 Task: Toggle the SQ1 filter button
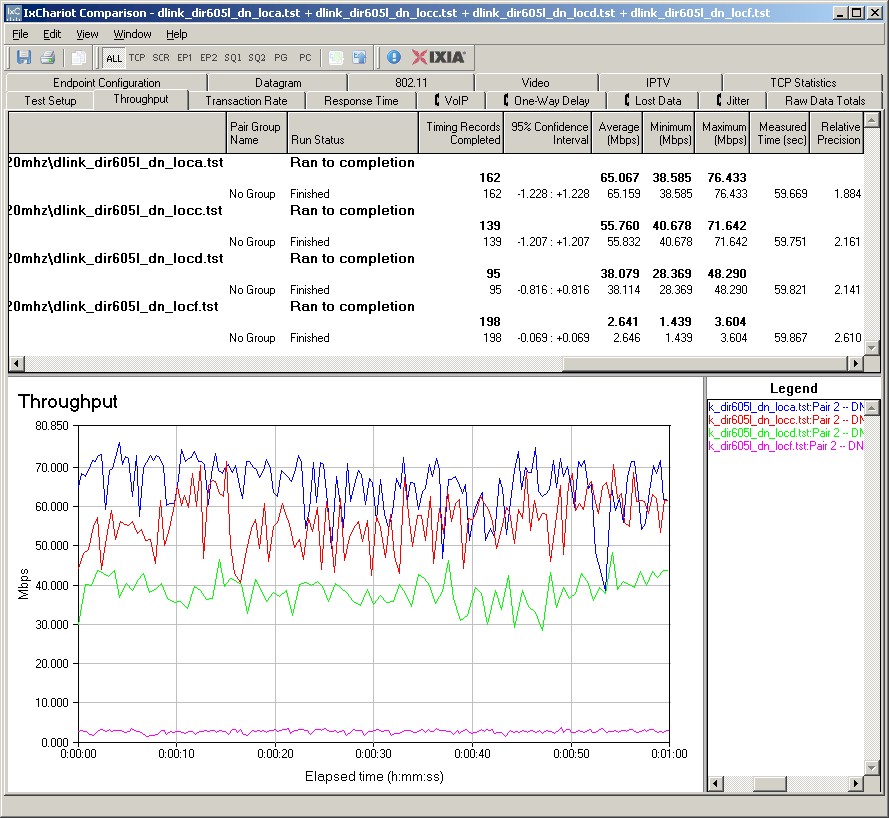pyautogui.click(x=232, y=57)
